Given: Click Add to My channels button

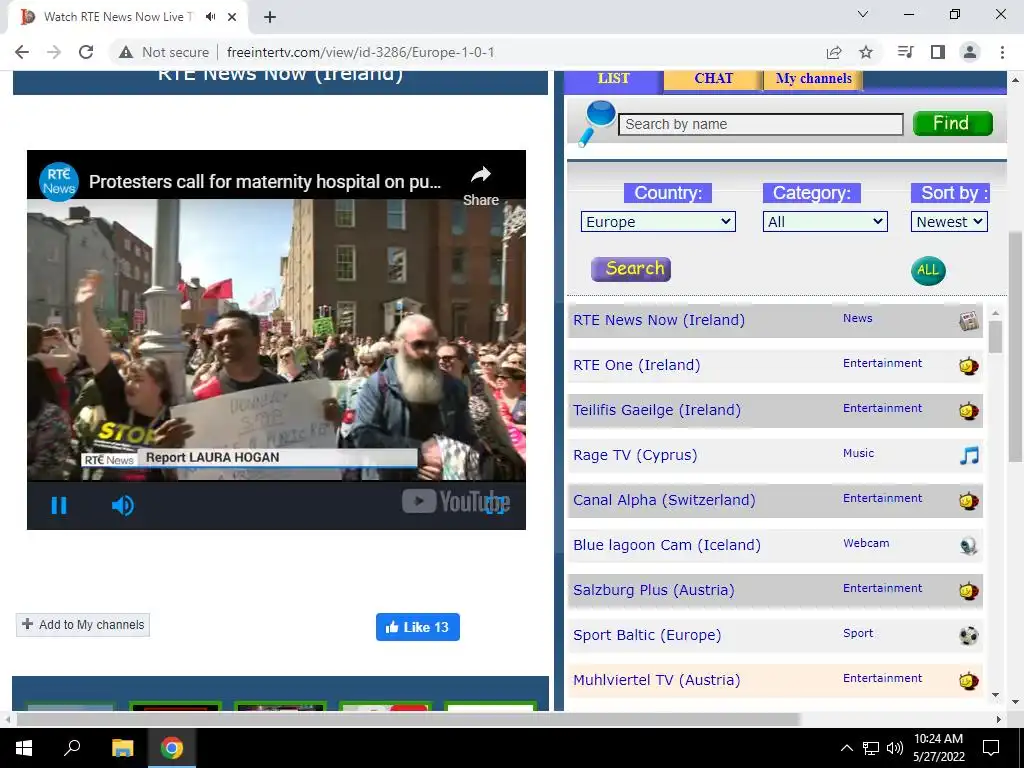Looking at the screenshot, I should (83, 625).
